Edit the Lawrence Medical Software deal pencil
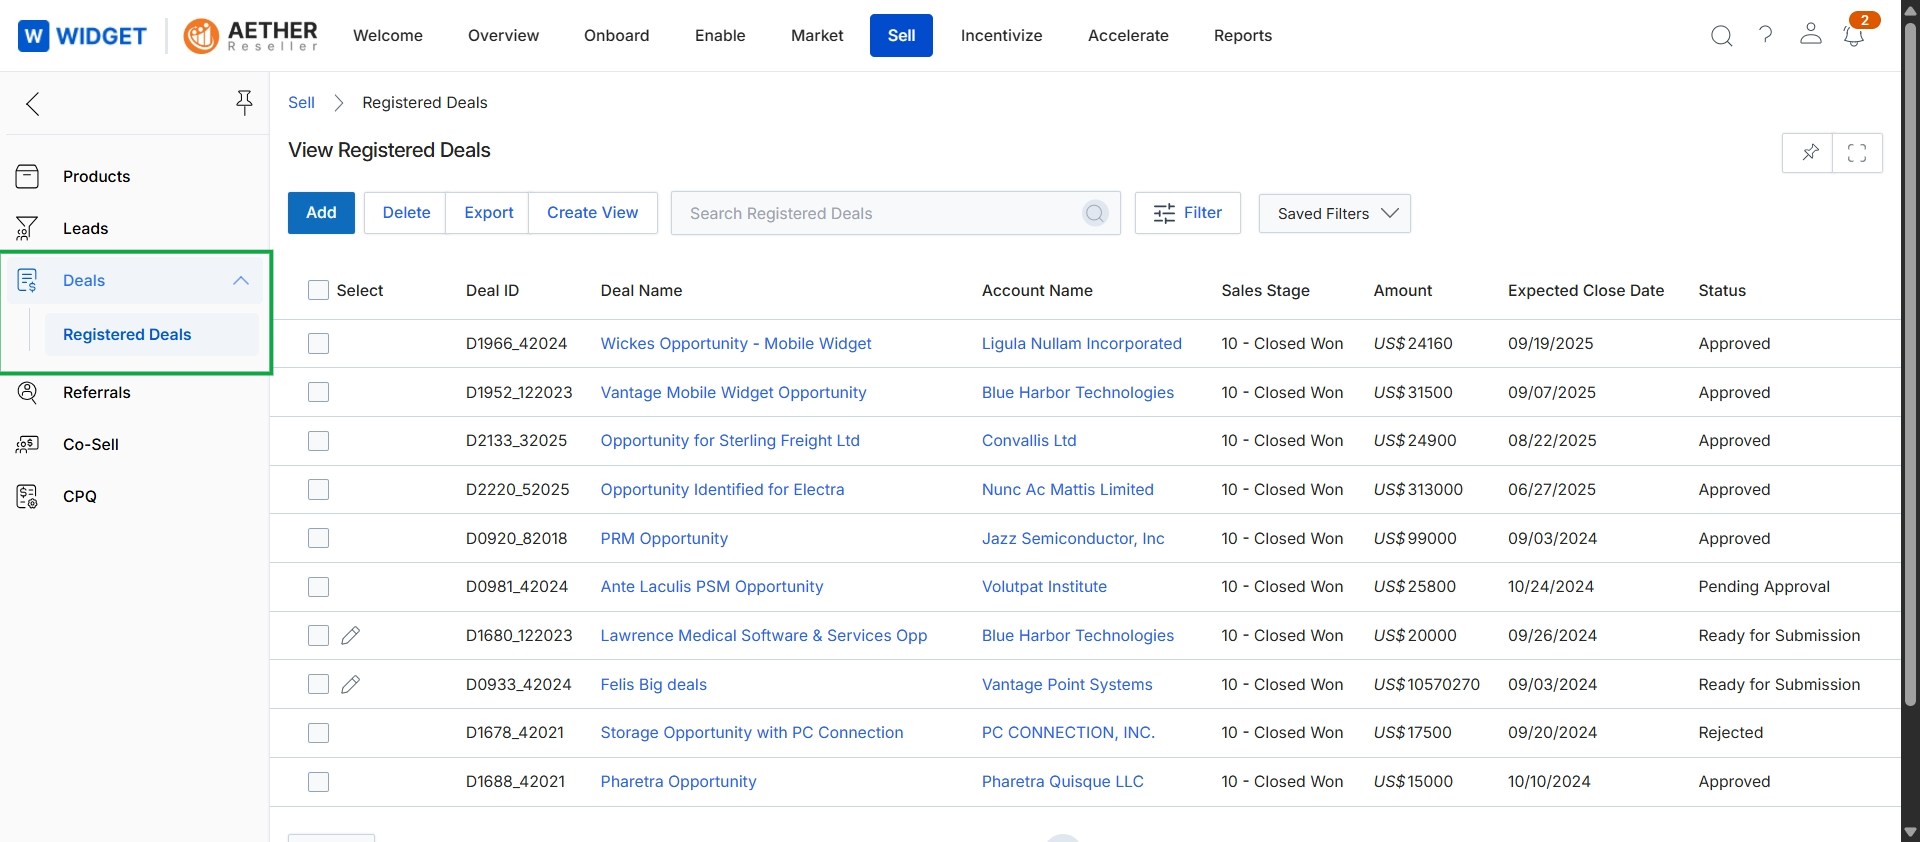Viewport: 1920px width, 842px height. coord(350,636)
